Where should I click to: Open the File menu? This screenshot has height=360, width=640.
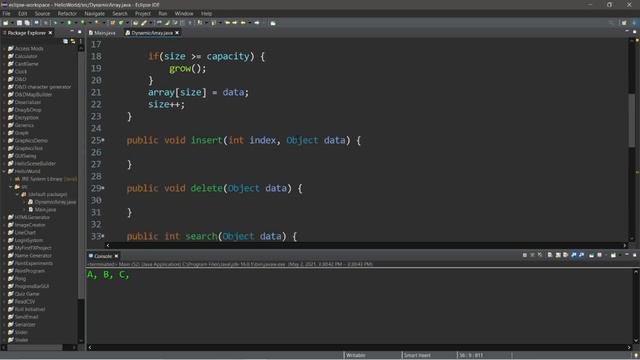coord(7,13)
